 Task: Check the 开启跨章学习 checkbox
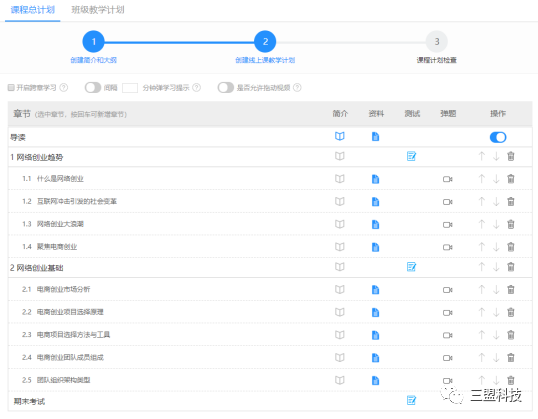(x=11, y=88)
